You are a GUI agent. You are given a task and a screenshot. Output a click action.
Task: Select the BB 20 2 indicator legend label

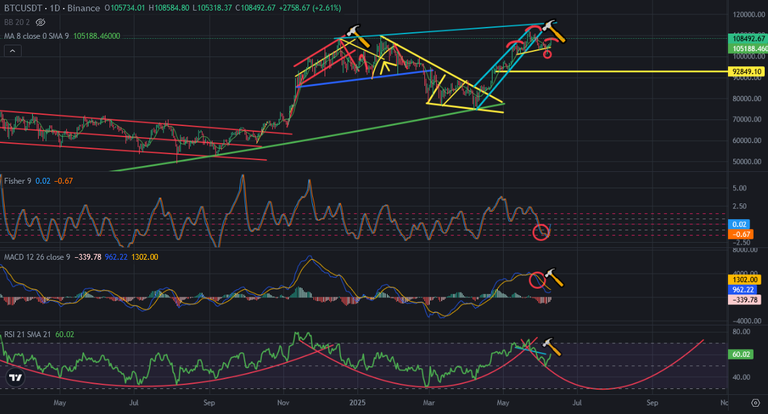point(17,23)
